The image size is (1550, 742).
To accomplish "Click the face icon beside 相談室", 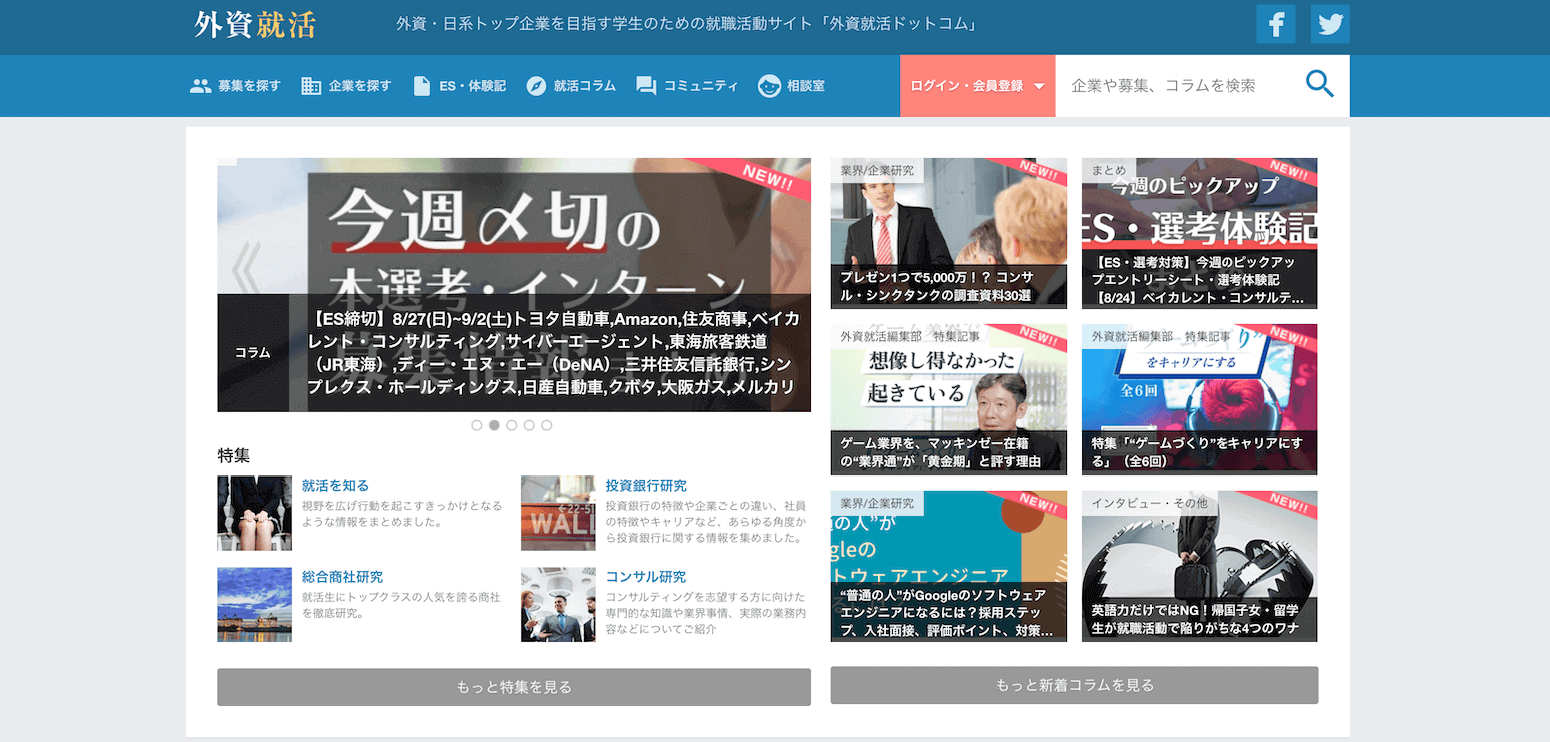I will (x=769, y=86).
